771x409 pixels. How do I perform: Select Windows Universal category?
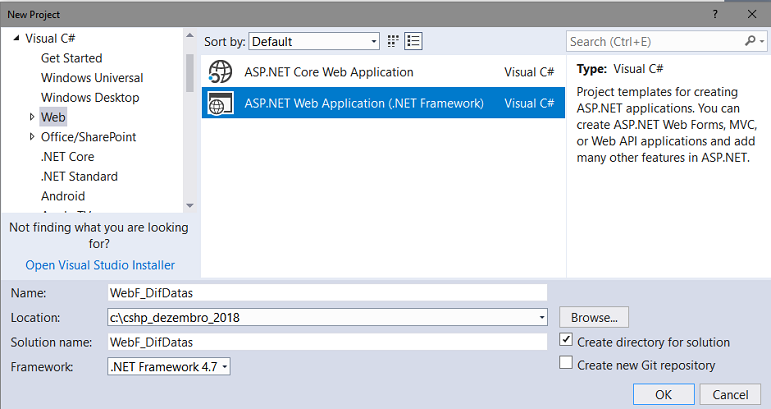point(92,78)
